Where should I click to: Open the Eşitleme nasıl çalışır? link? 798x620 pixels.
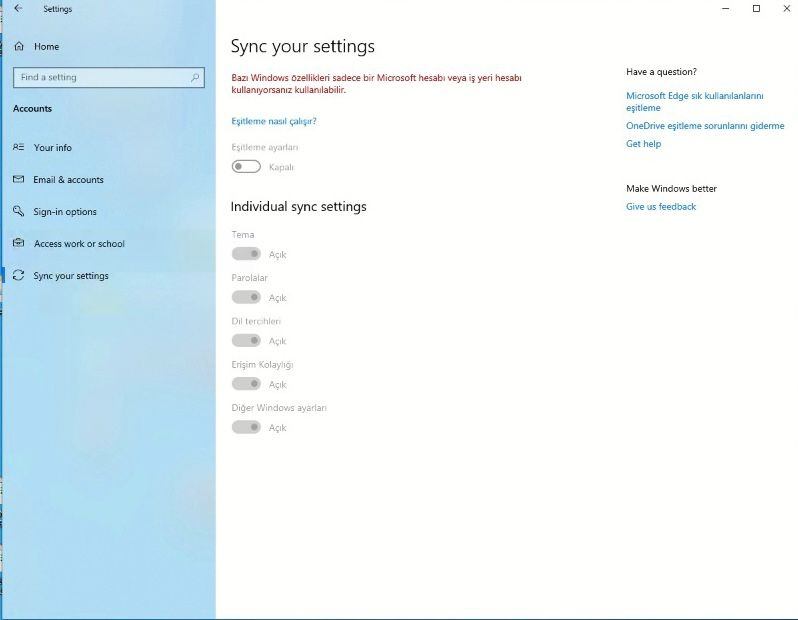[x=274, y=121]
